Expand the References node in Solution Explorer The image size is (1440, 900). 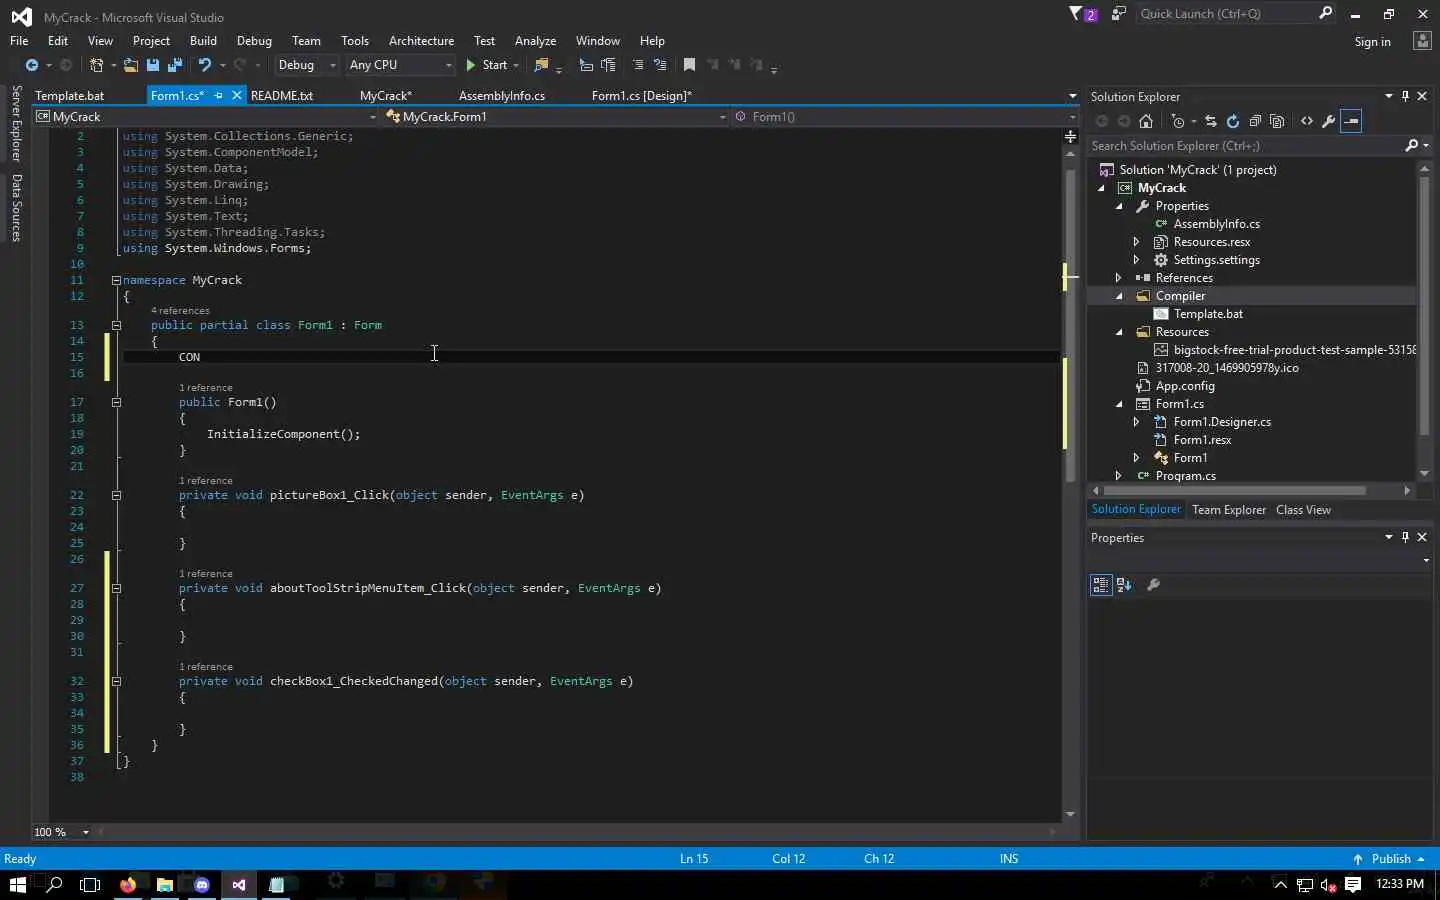tap(1118, 278)
